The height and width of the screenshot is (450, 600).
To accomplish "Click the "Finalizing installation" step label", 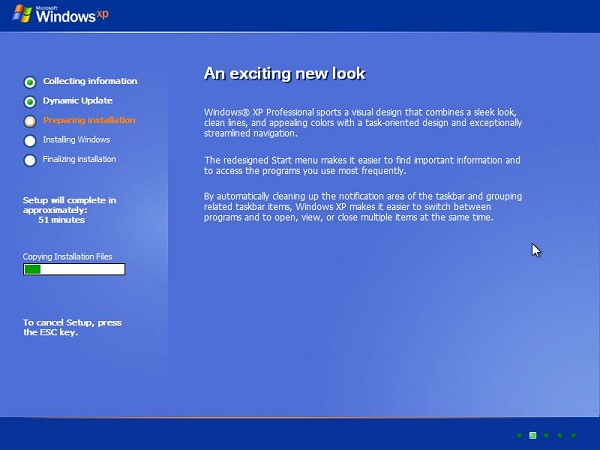I will [x=79, y=159].
